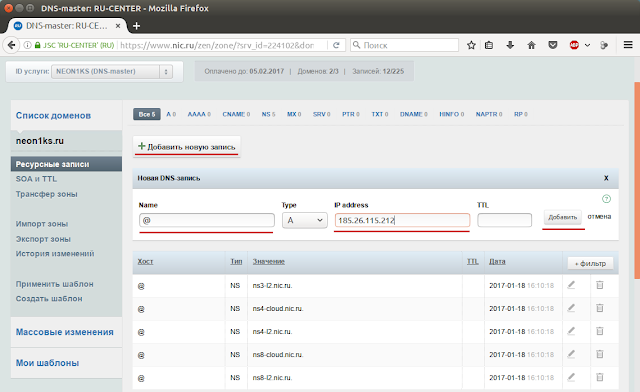Click in the Name input field
Viewport: 640px width, 392px height.
[x=207, y=220]
